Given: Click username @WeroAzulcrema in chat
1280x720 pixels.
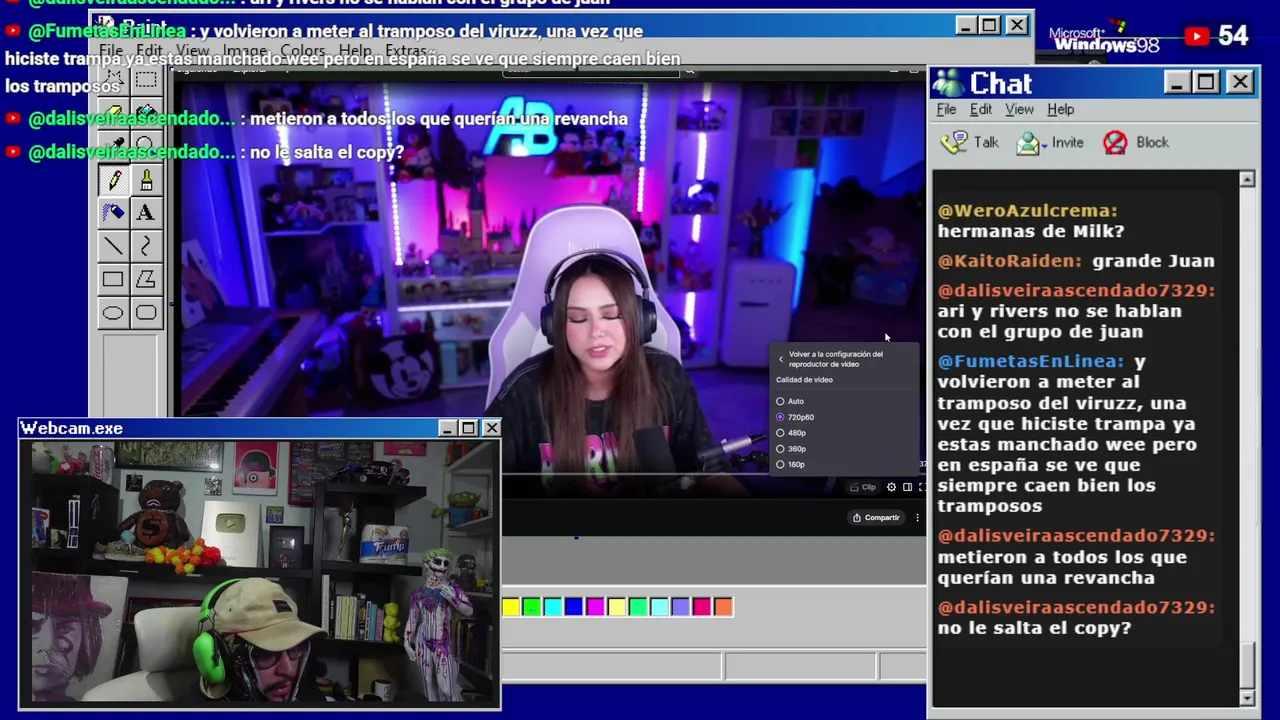Looking at the screenshot, I should tap(1027, 210).
